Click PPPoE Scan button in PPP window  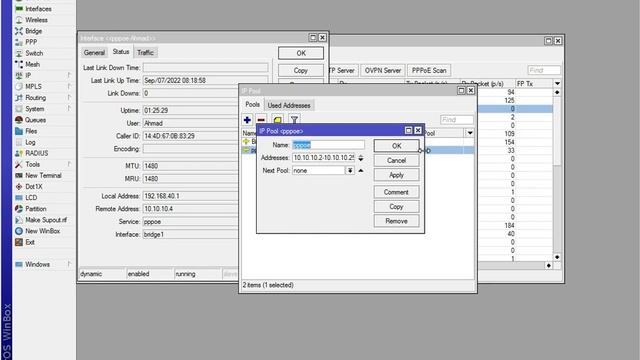[429, 70]
